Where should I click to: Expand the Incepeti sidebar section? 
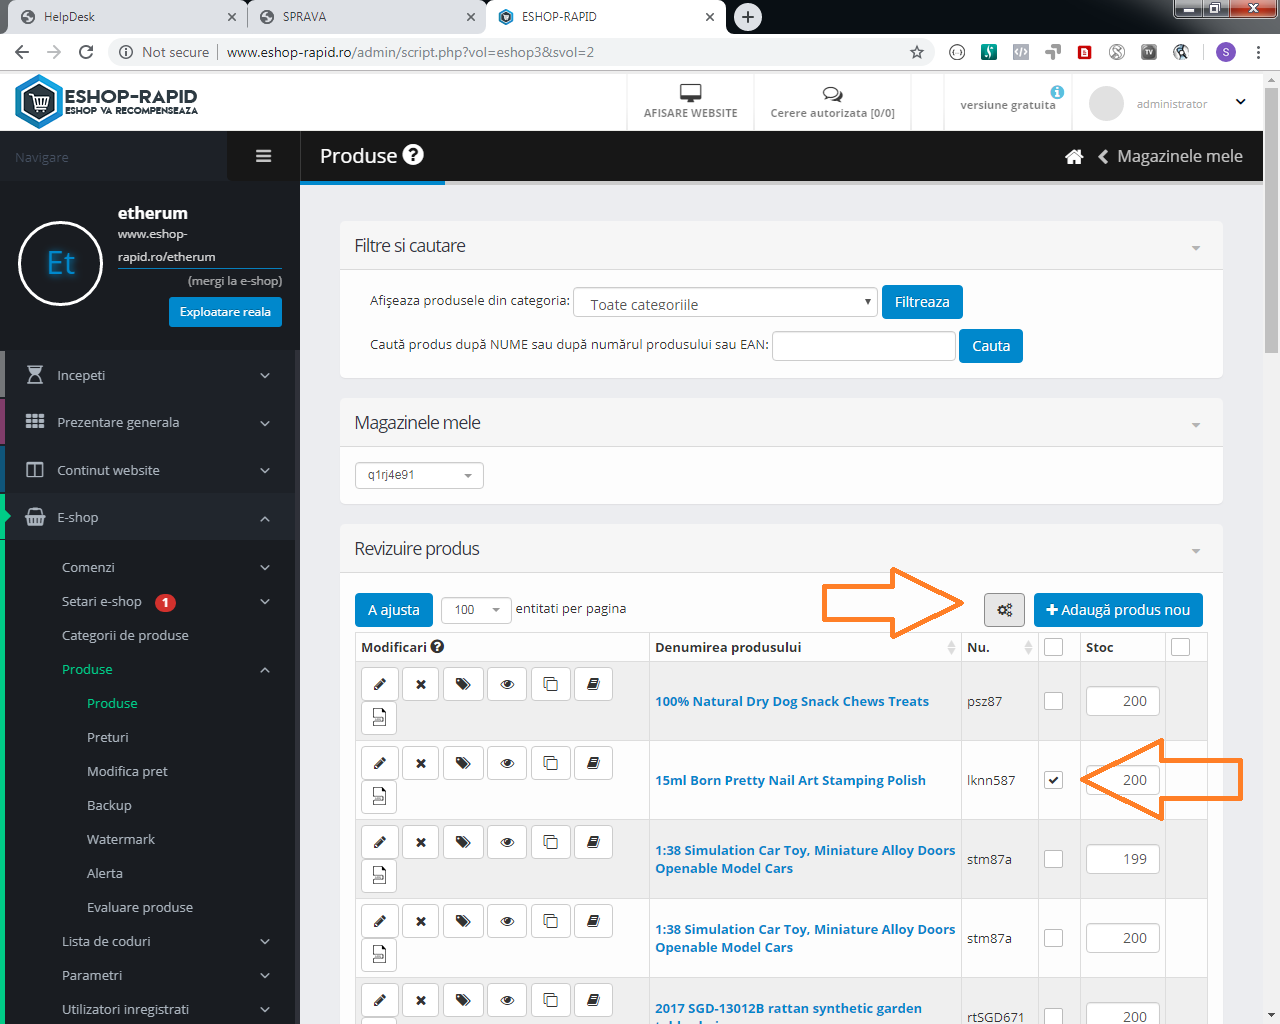[x=150, y=375]
